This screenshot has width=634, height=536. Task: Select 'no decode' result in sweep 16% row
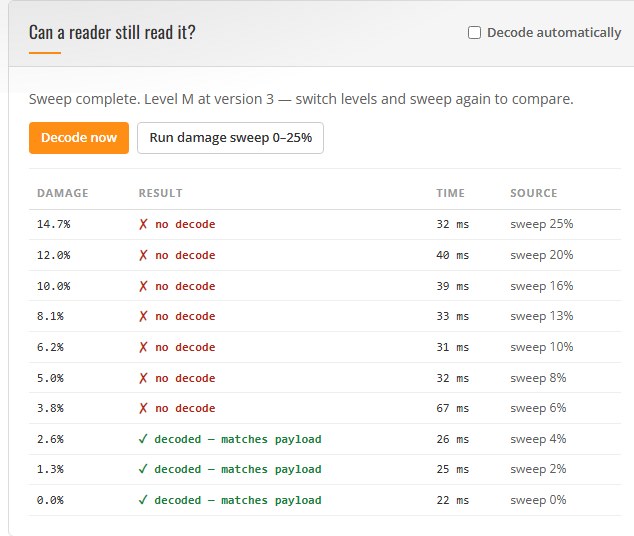point(177,286)
